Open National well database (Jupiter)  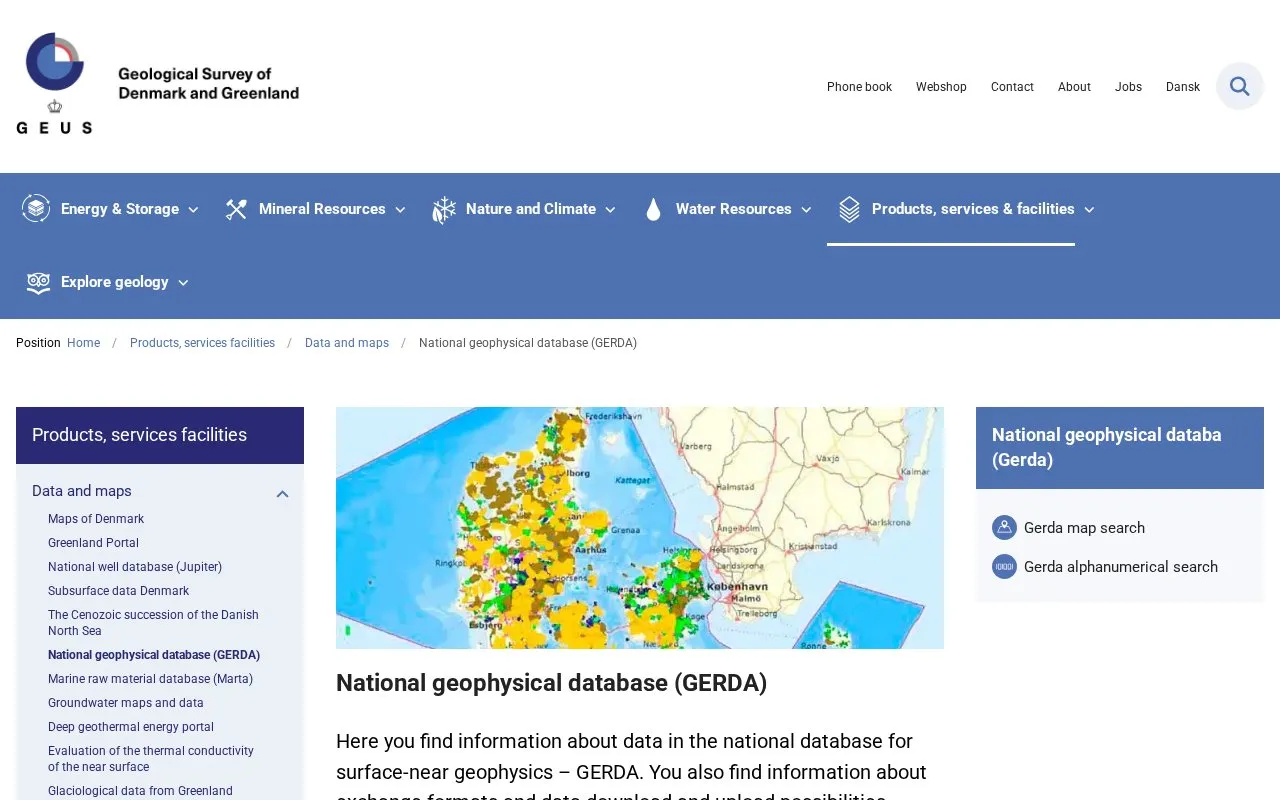click(135, 567)
